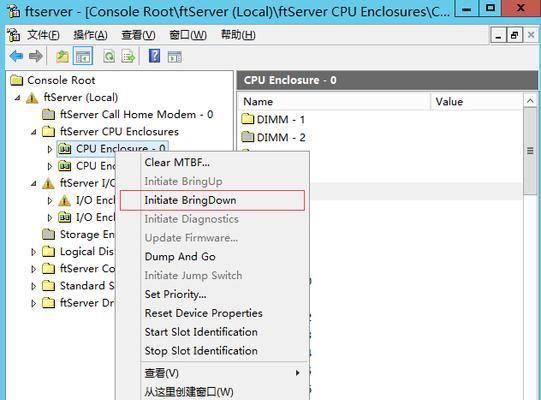The image size is (541, 400).
Task: Click the ftserver title bar icon
Action: point(14,11)
